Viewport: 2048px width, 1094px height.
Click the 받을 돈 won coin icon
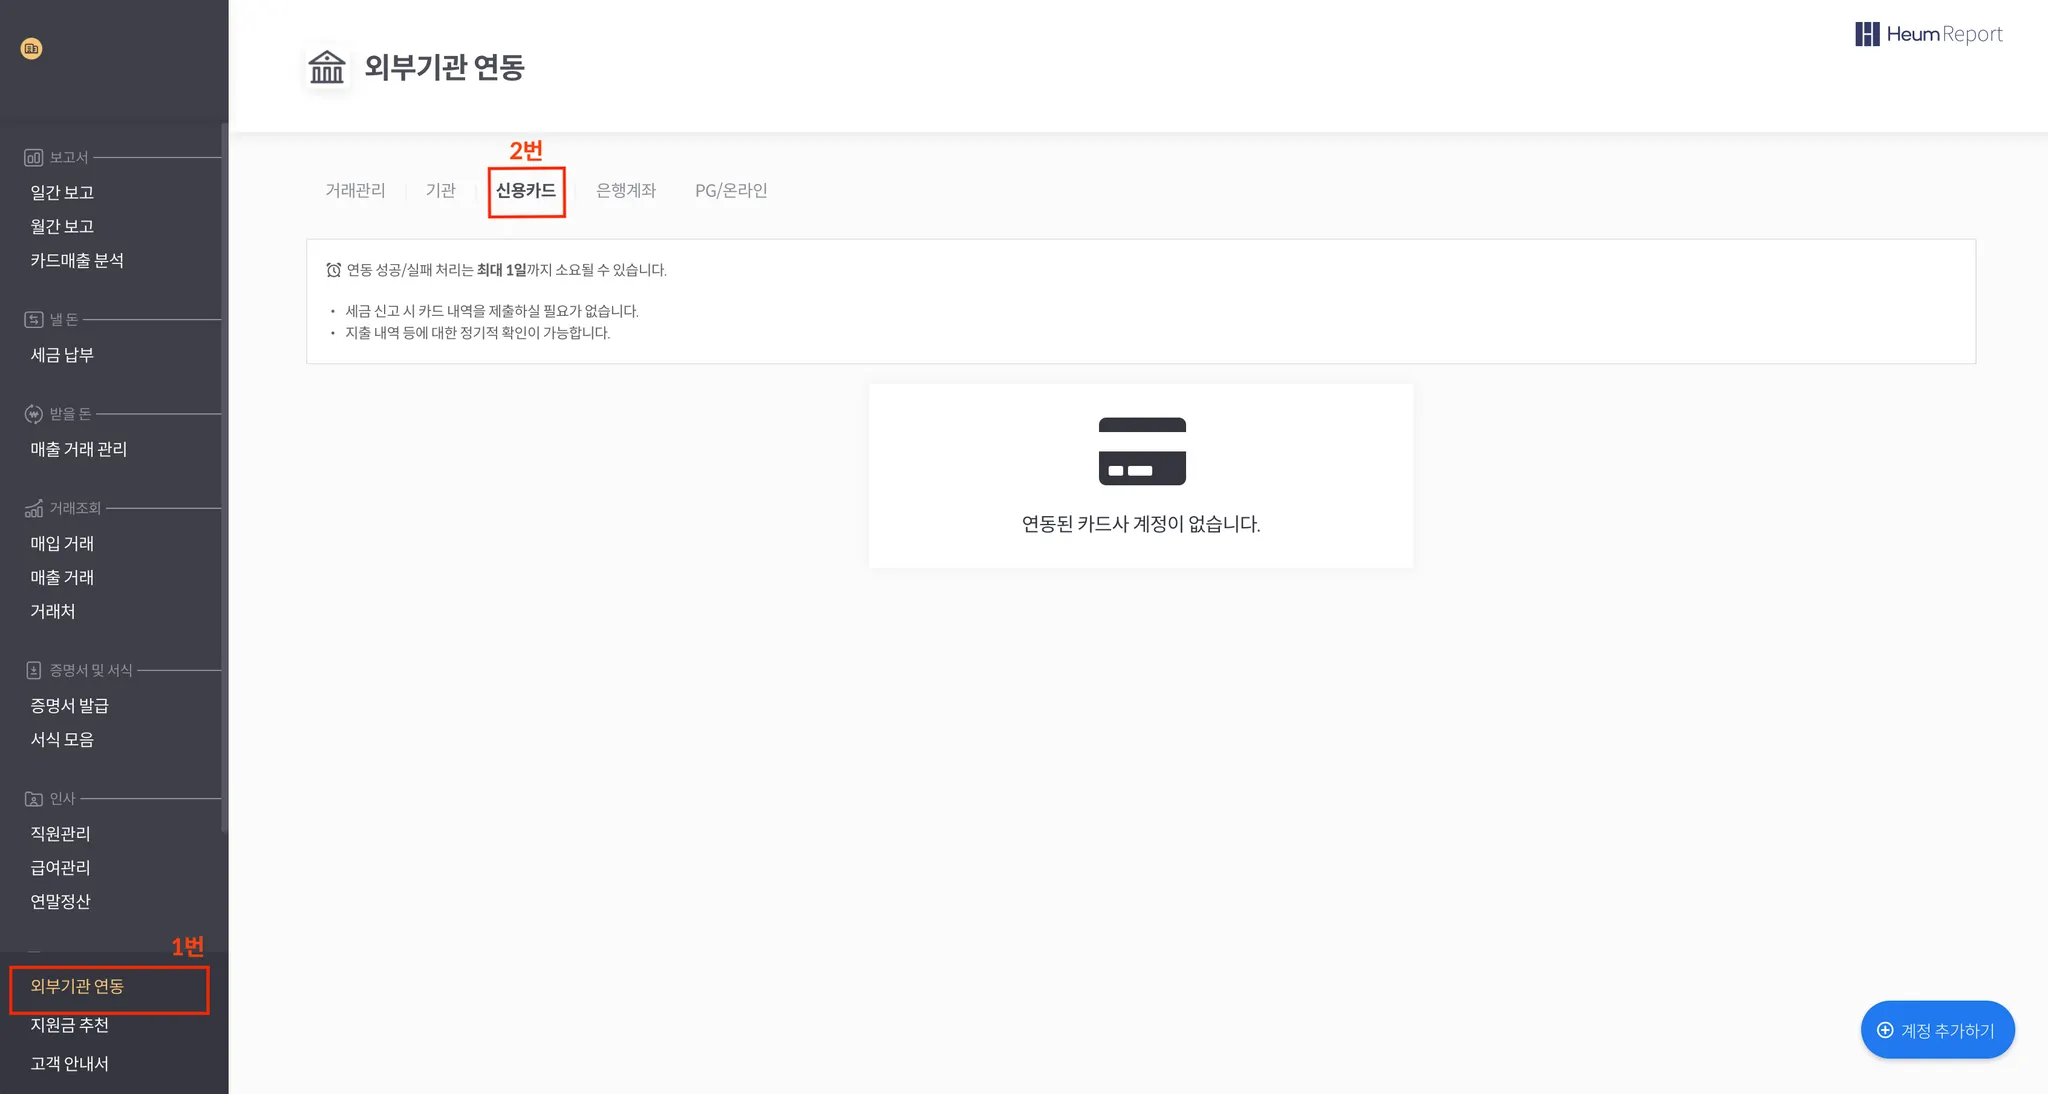pyautogui.click(x=33, y=414)
